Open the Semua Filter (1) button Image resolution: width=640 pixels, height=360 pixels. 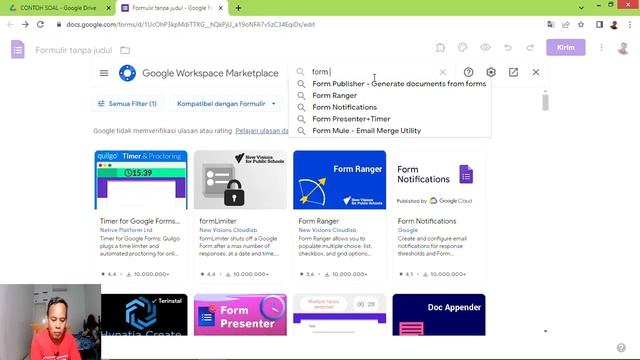[x=127, y=104]
